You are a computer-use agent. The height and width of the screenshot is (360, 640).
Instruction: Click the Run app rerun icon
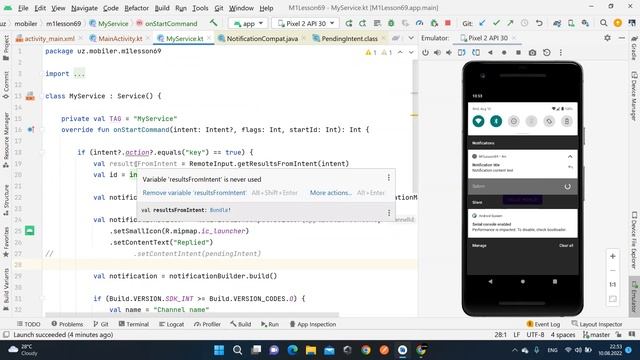click(349, 23)
